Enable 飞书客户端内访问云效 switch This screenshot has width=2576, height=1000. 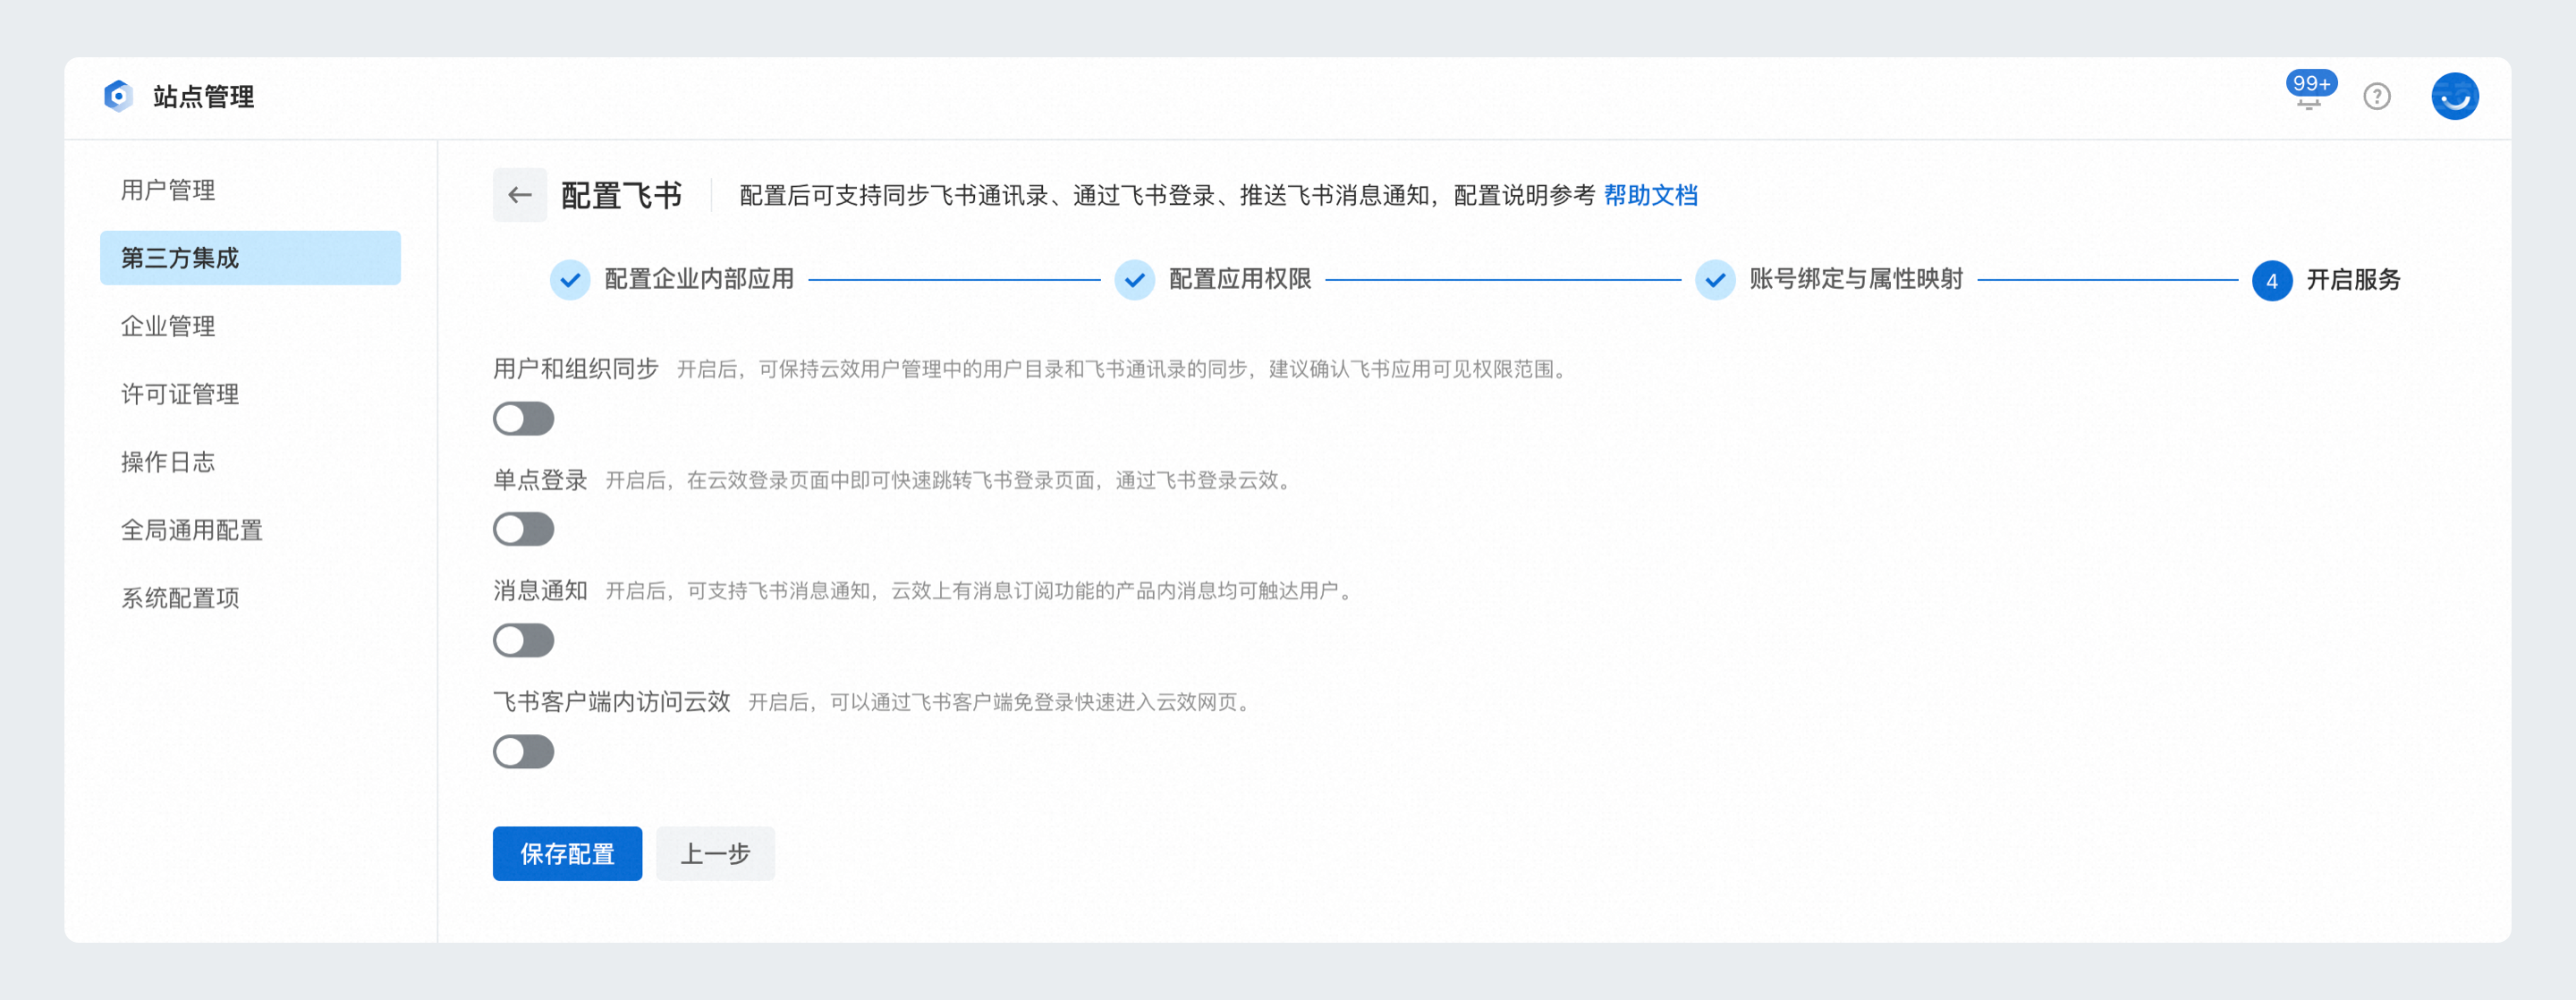coord(523,751)
